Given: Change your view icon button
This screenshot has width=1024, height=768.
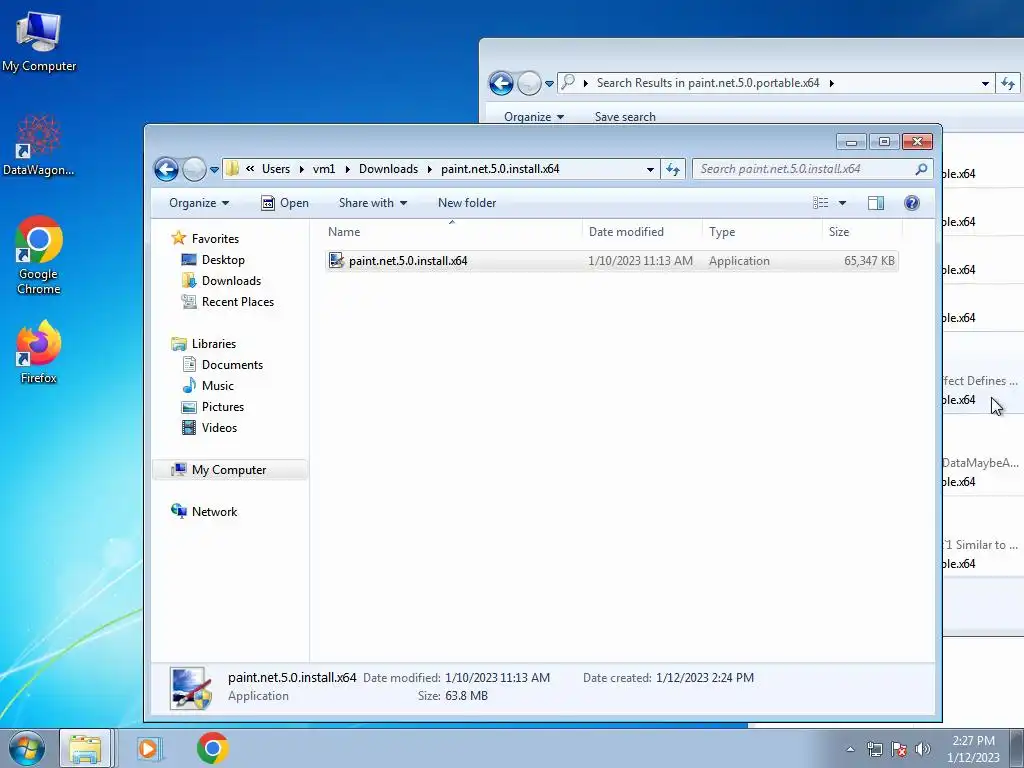Looking at the screenshot, I should [820, 203].
